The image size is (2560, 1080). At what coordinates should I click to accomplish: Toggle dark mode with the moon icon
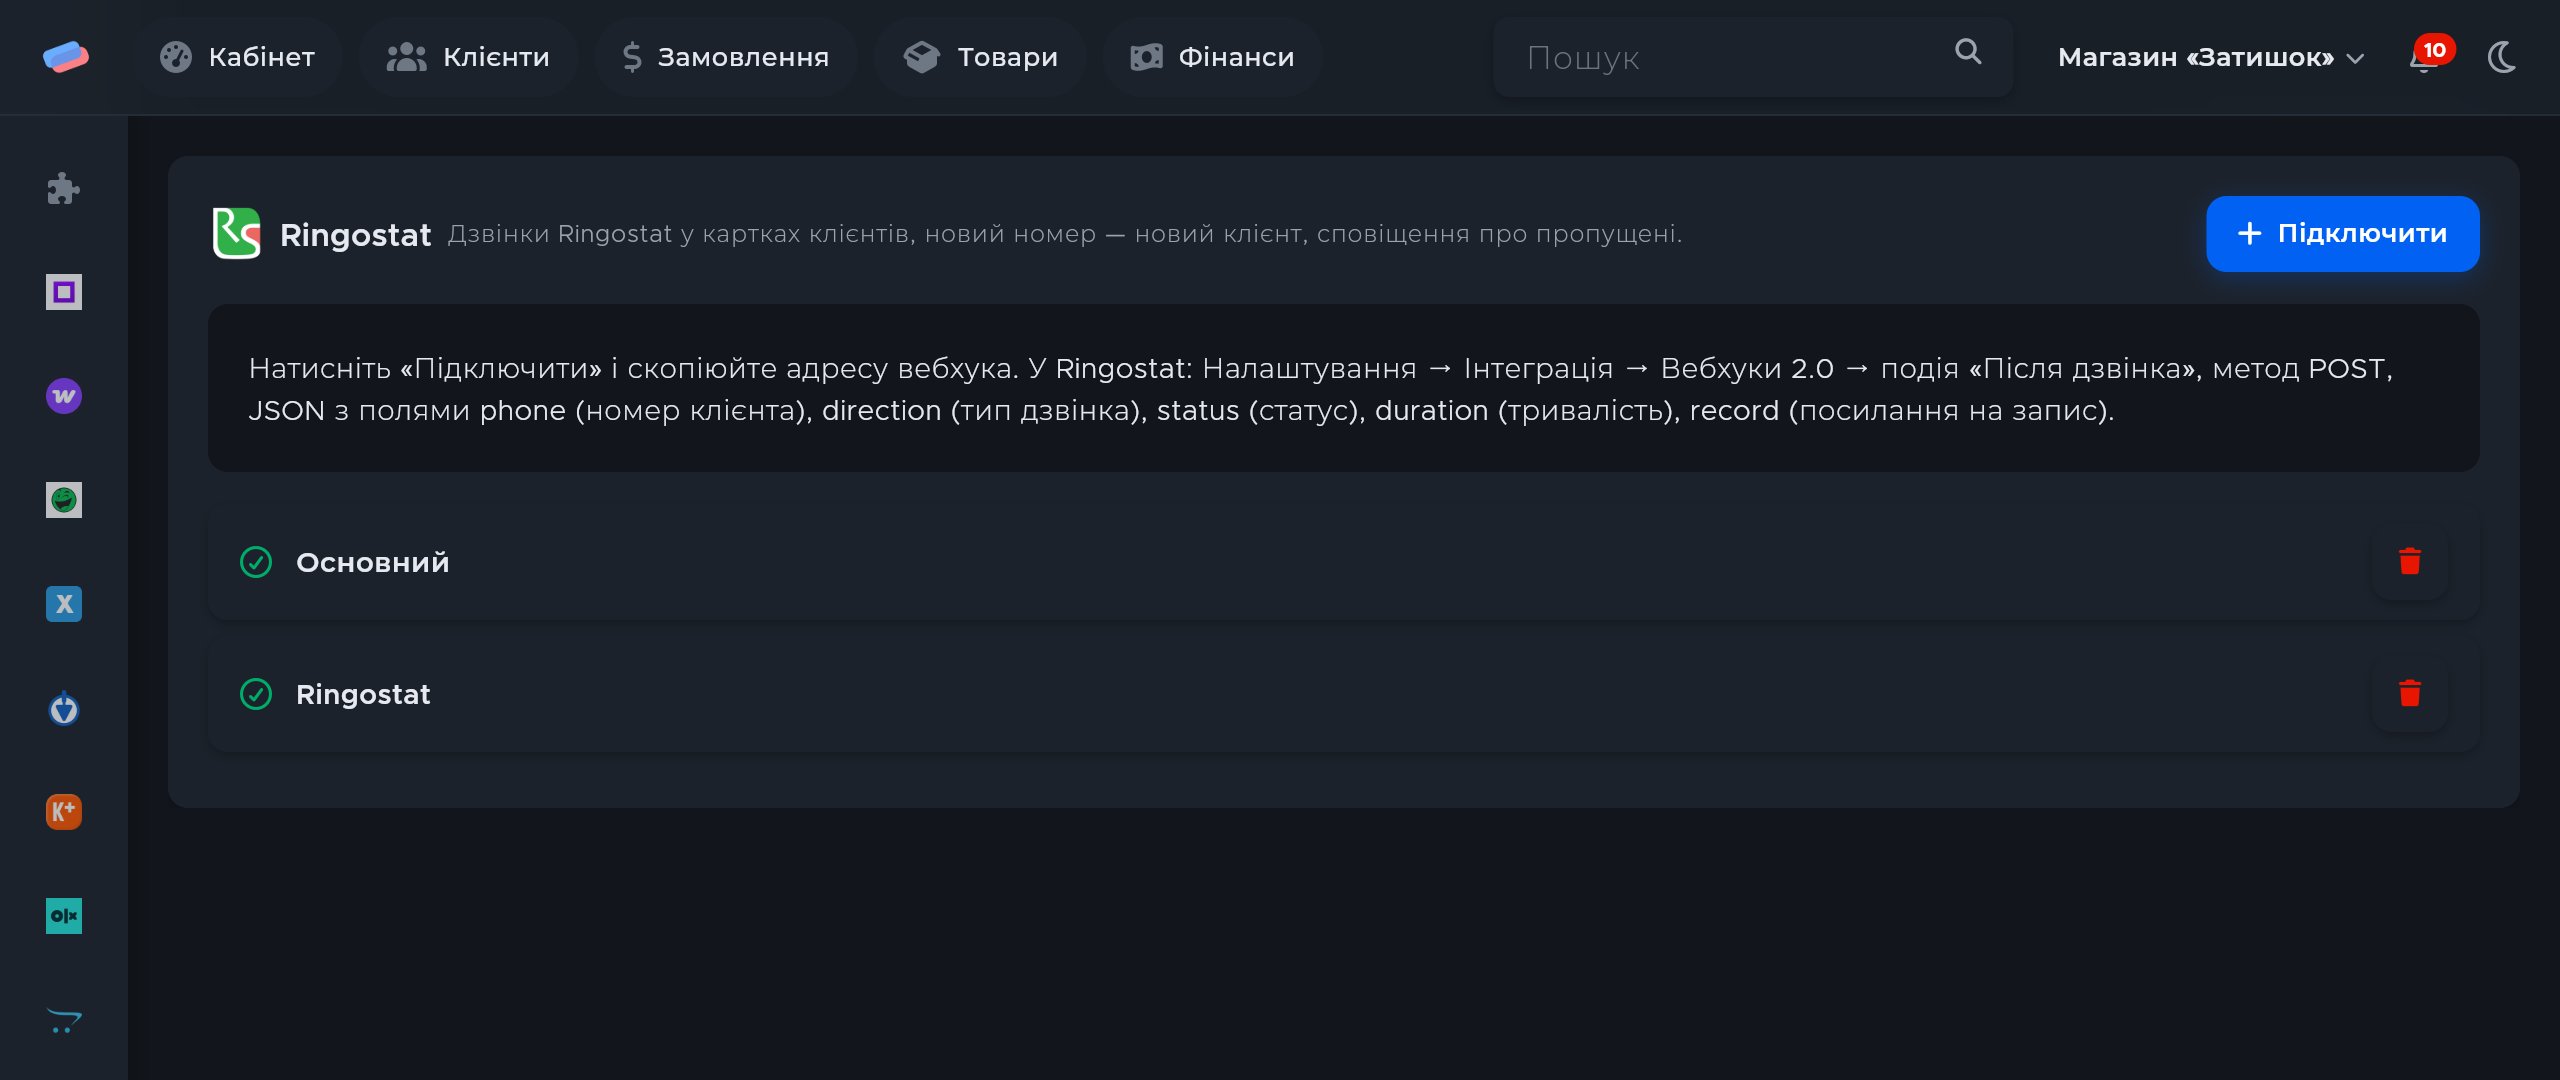pyautogui.click(x=2502, y=57)
